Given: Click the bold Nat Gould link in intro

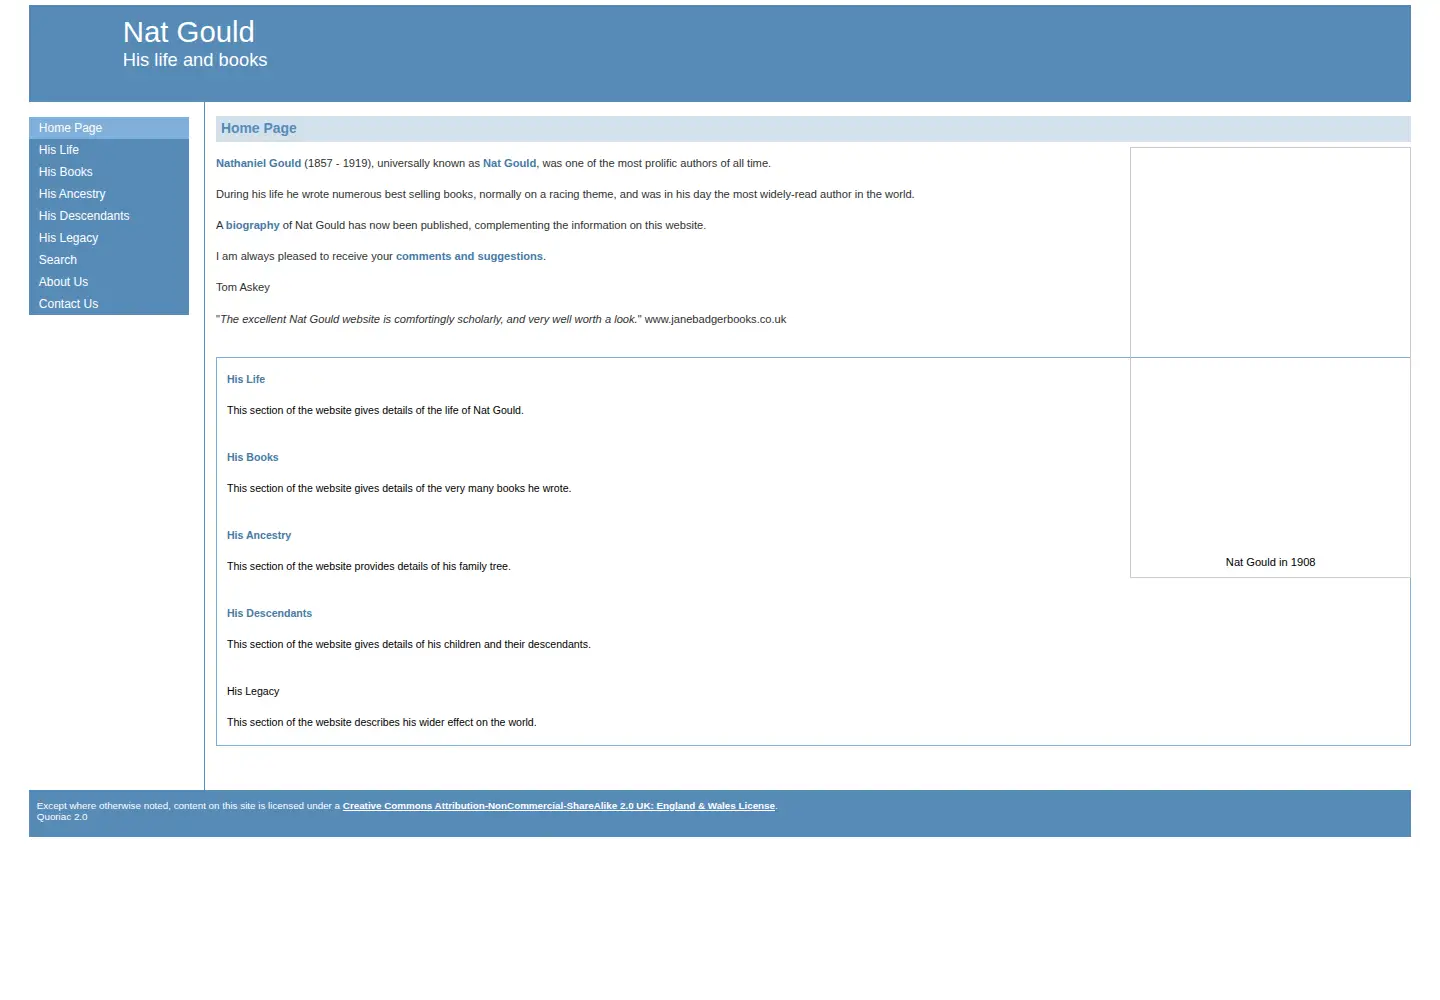Looking at the screenshot, I should [x=509, y=163].
